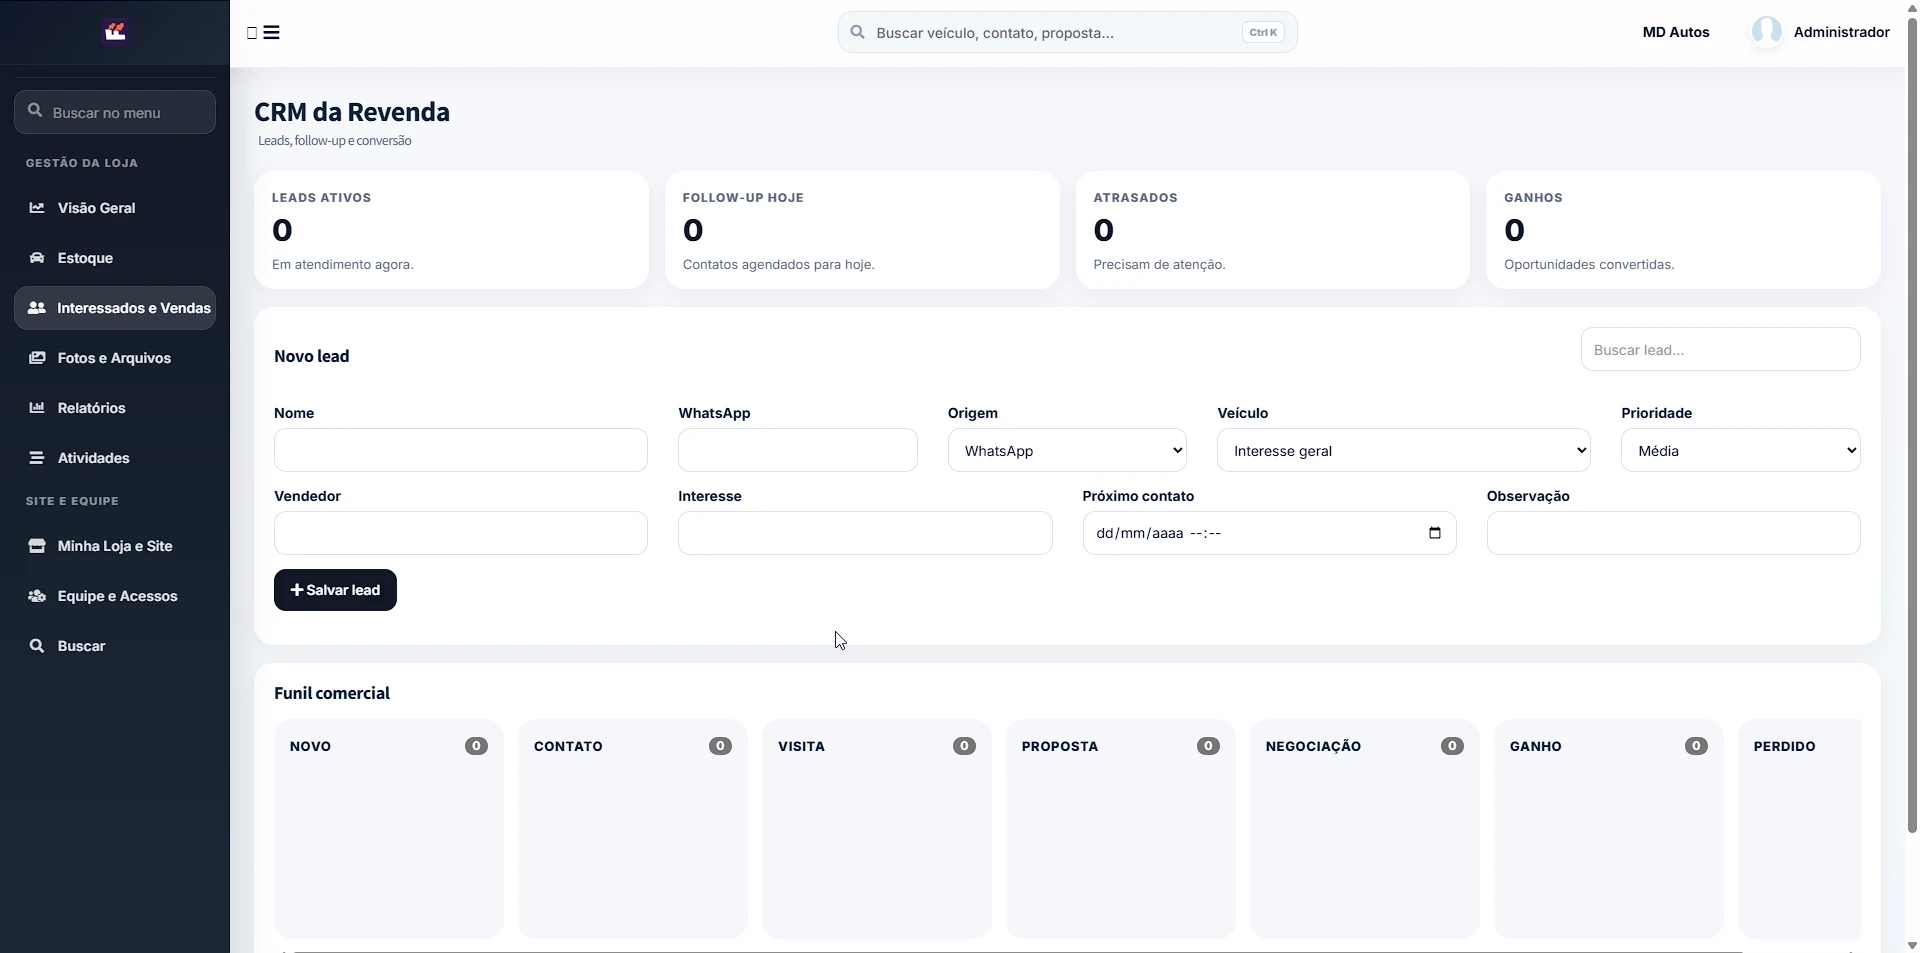Open Equipe e Acessos via its people icon
Viewport: 1920px width, 953px height.
[37, 596]
